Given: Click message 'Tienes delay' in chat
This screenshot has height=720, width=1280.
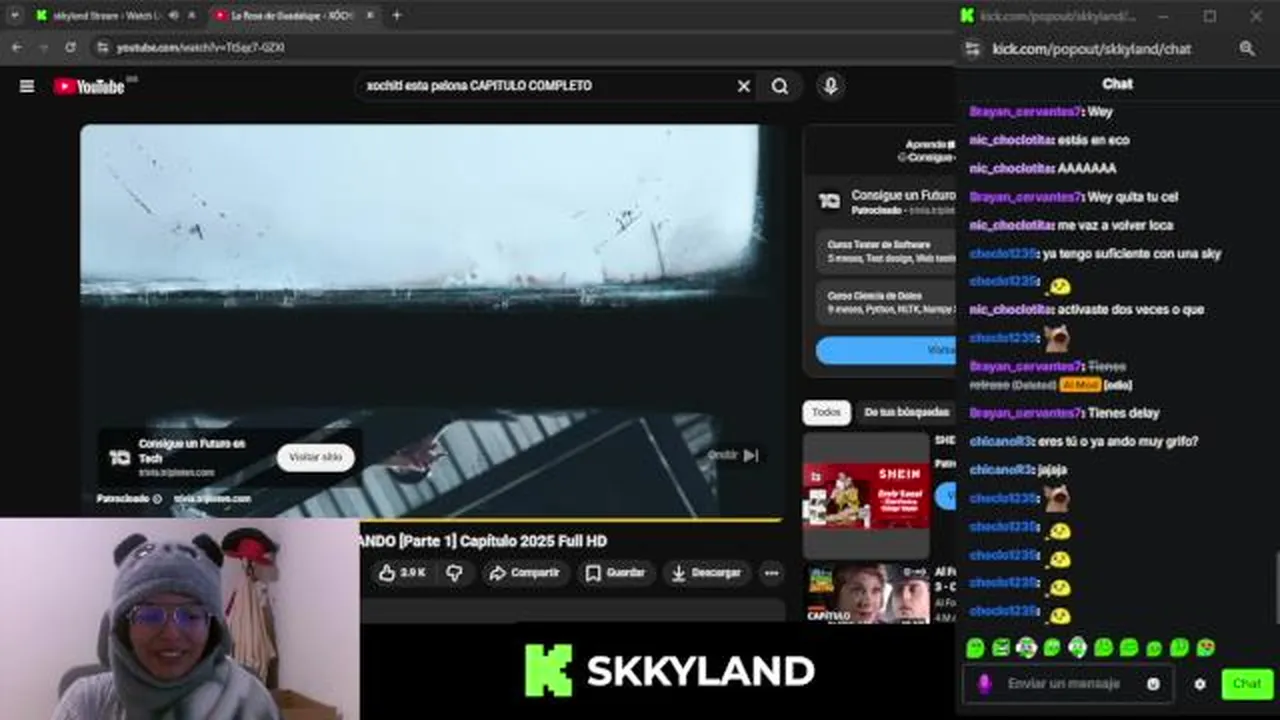Looking at the screenshot, I should pyautogui.click(x=1123, y=413).
